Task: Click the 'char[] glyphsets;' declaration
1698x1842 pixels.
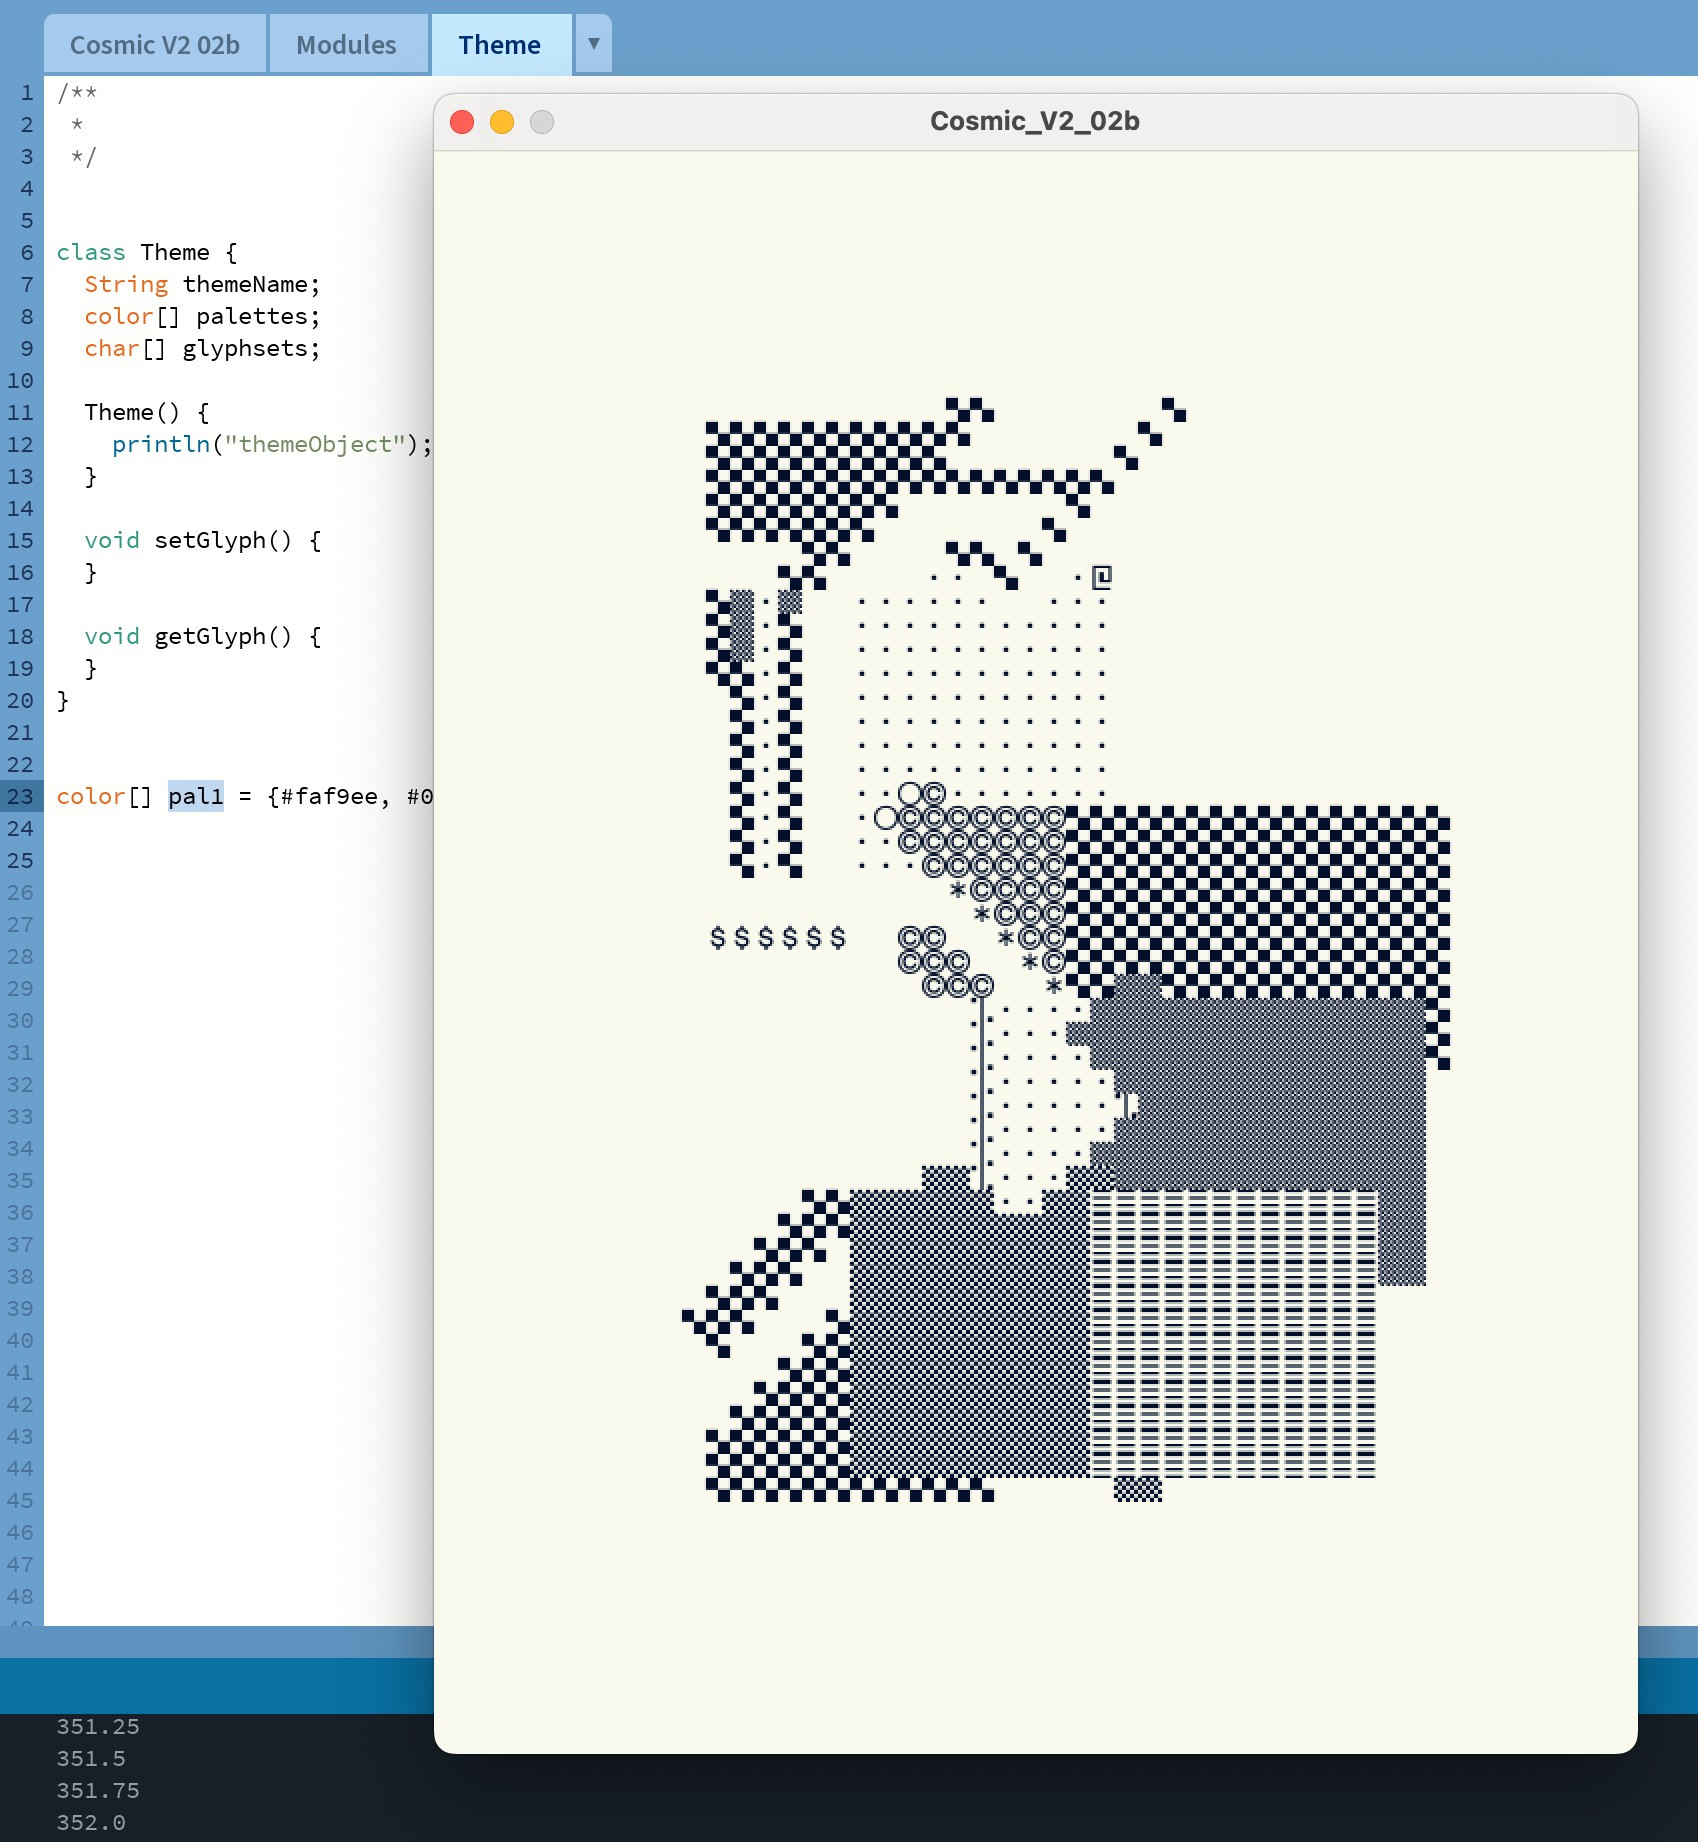Action: point(203,348)
